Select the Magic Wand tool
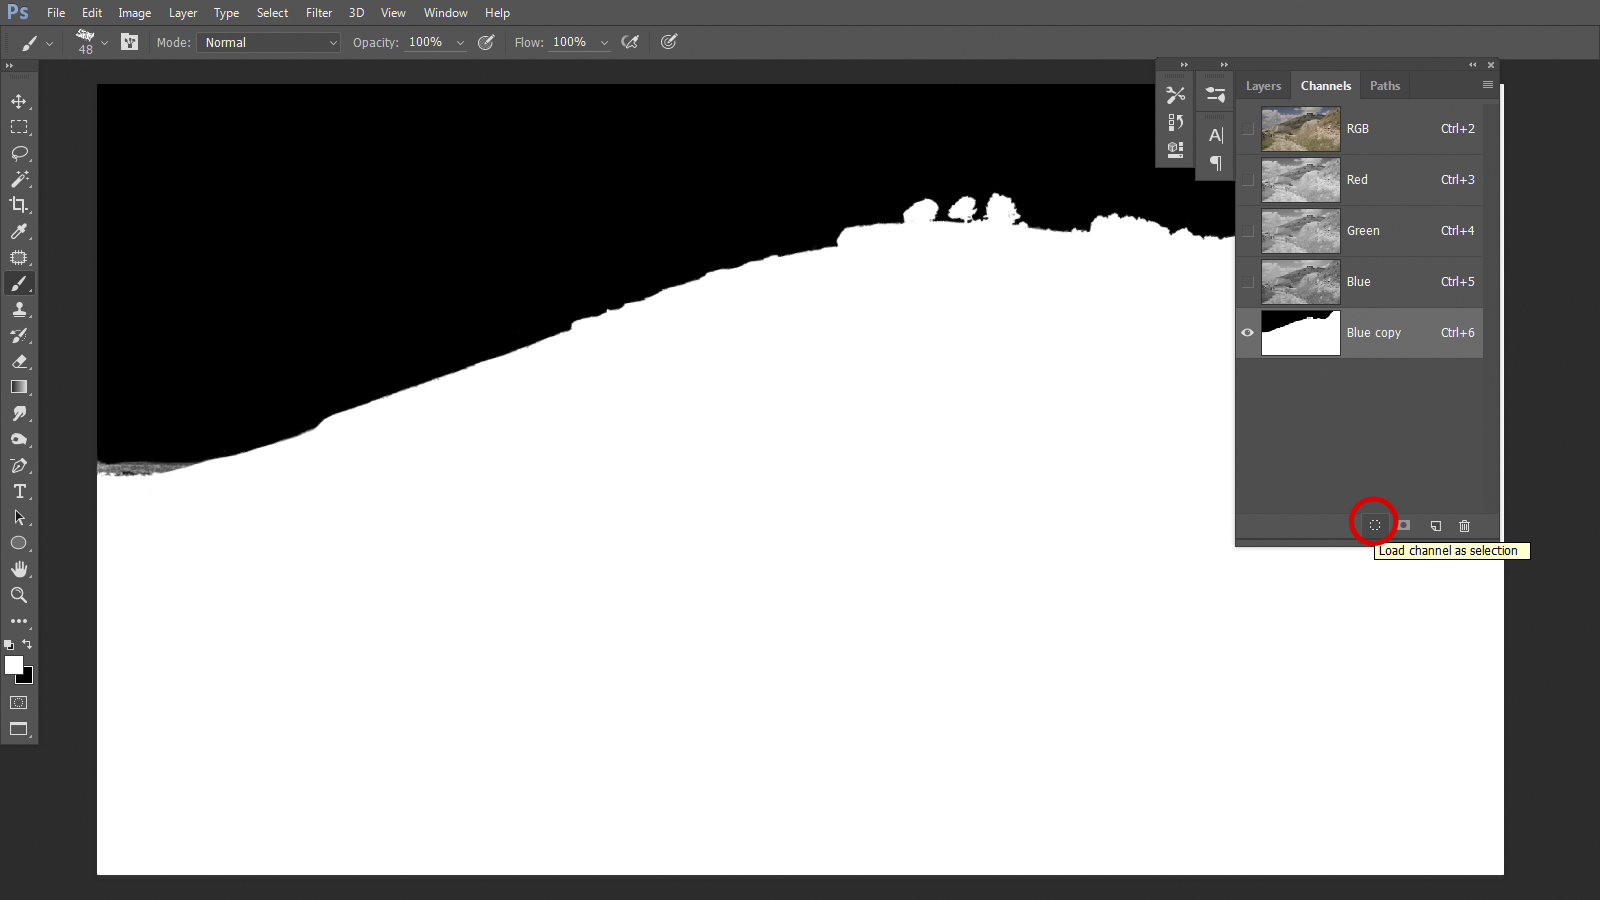This screenshot has width=1600, height=900. click(18, 179)
